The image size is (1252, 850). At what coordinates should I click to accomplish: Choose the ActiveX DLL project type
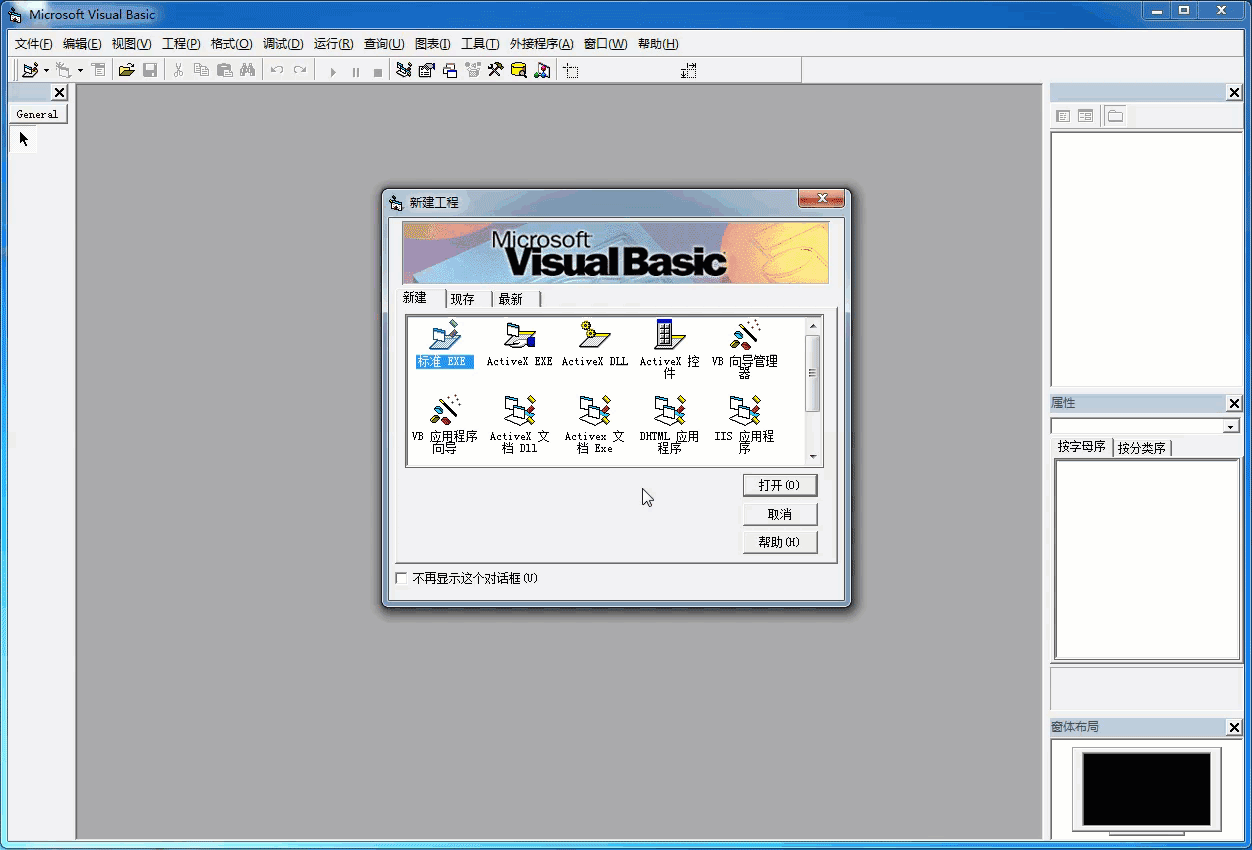click(x=595, y=345)
